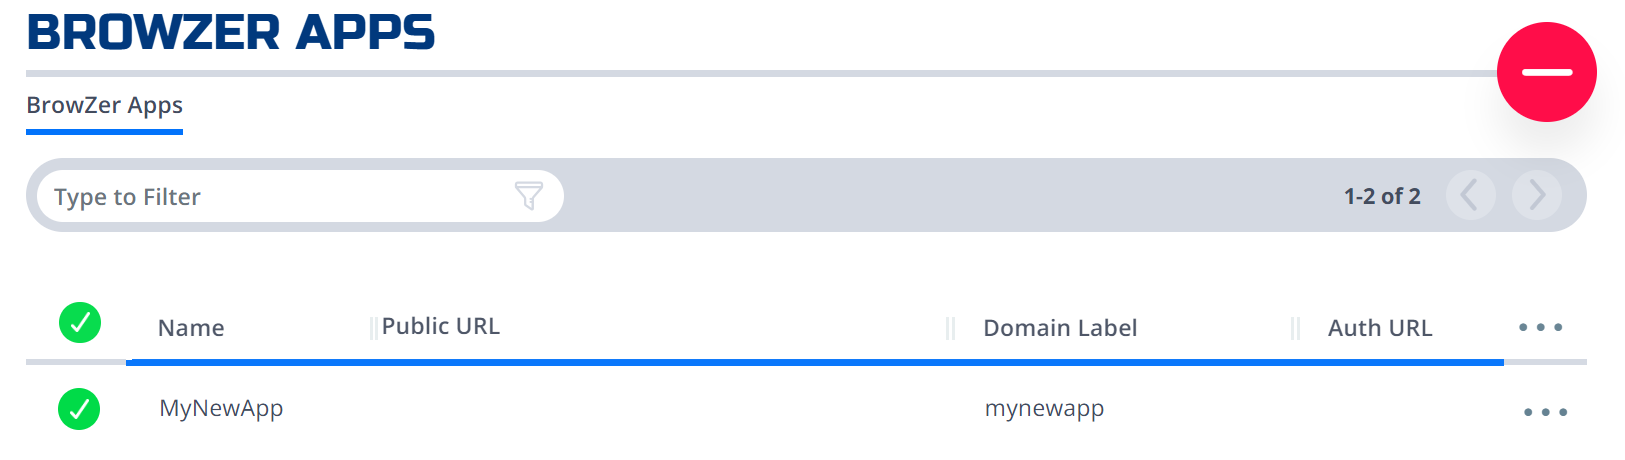Click the 1-2 of 2 page count
Screen dimensions: 1625x460
click(1382, 196)
